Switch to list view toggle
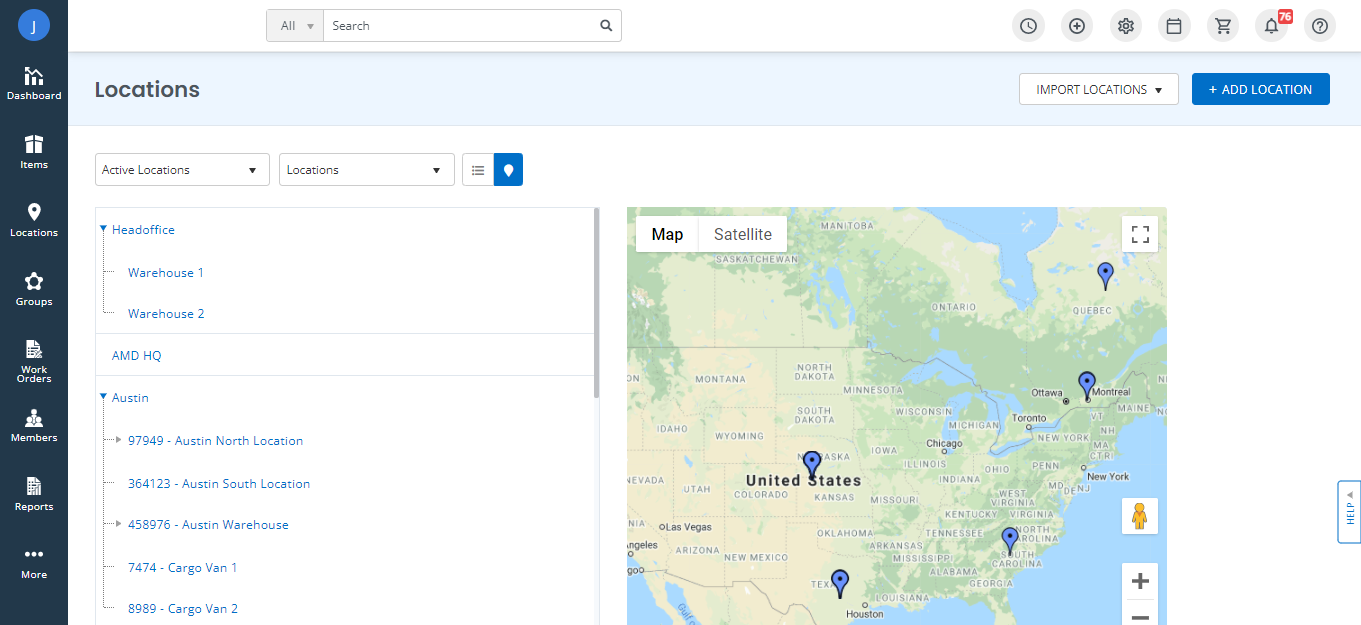 point(478,170)
